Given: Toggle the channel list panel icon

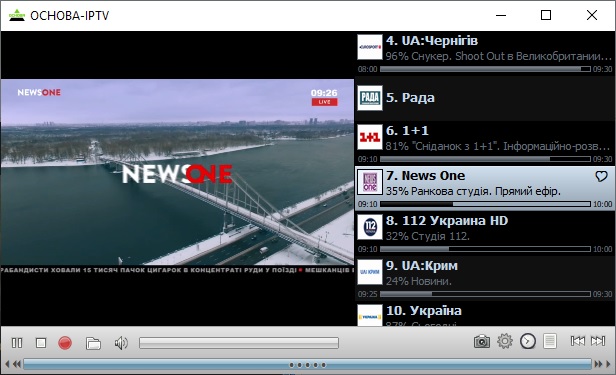Looking at the screenshot, I should [550, 341].
